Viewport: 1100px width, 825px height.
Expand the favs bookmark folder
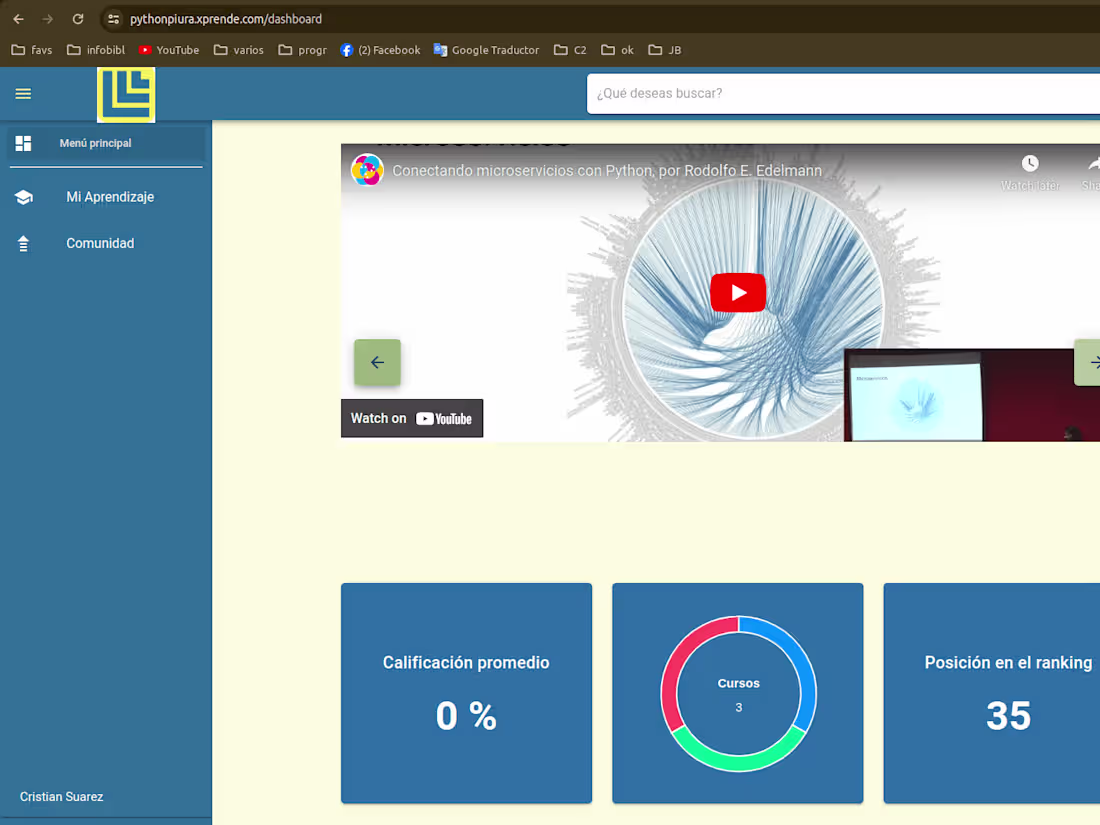coord(31,50)
